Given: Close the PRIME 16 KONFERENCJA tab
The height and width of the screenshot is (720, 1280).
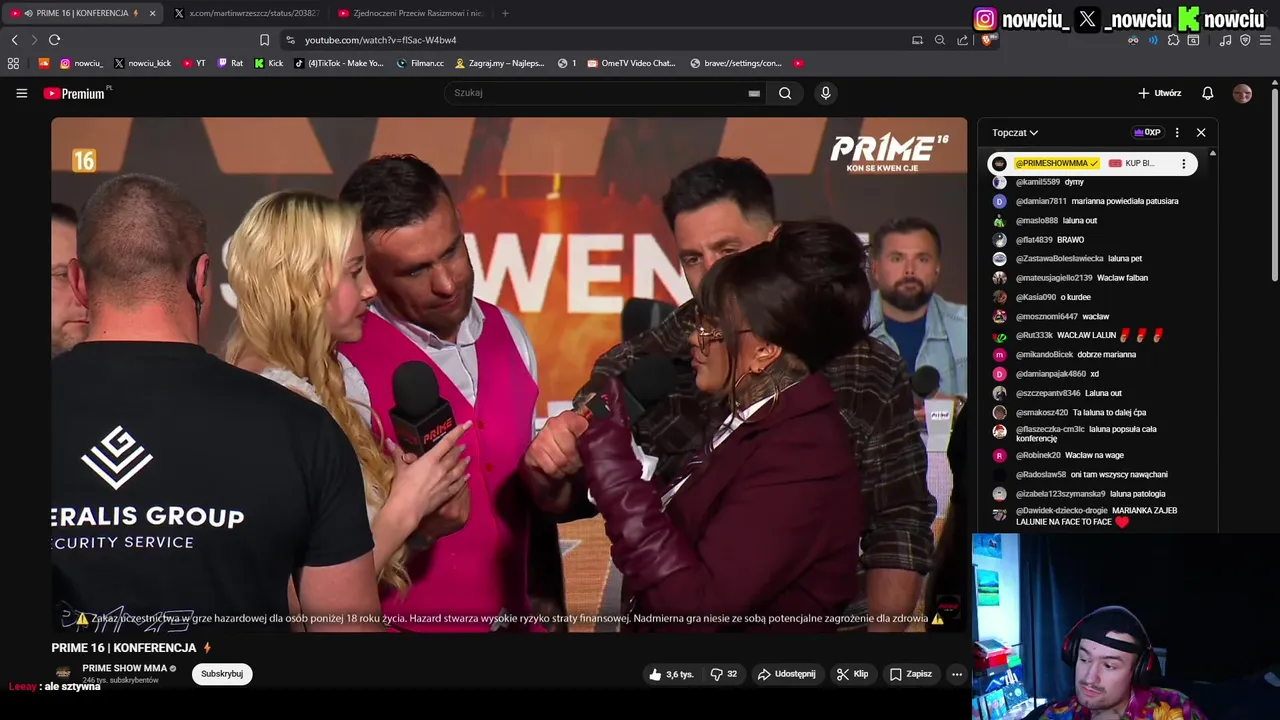Looking at the screenshot, I should 152,13.
